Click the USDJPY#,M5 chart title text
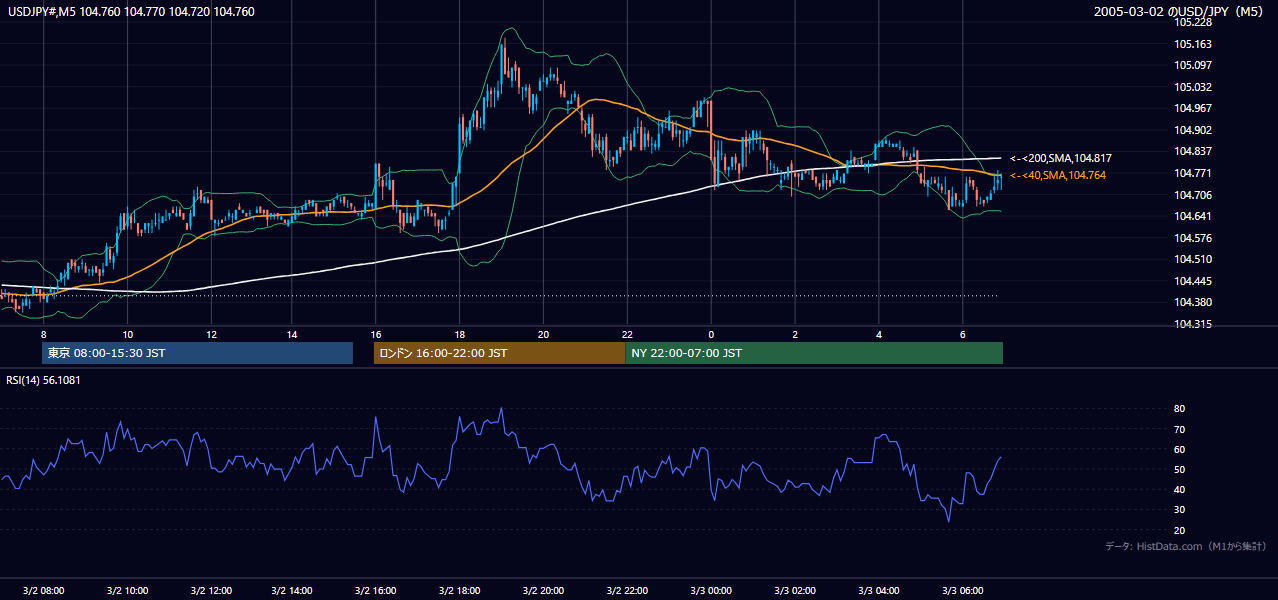Screen dimensions: 1278x600 click(x=132, y=12)
